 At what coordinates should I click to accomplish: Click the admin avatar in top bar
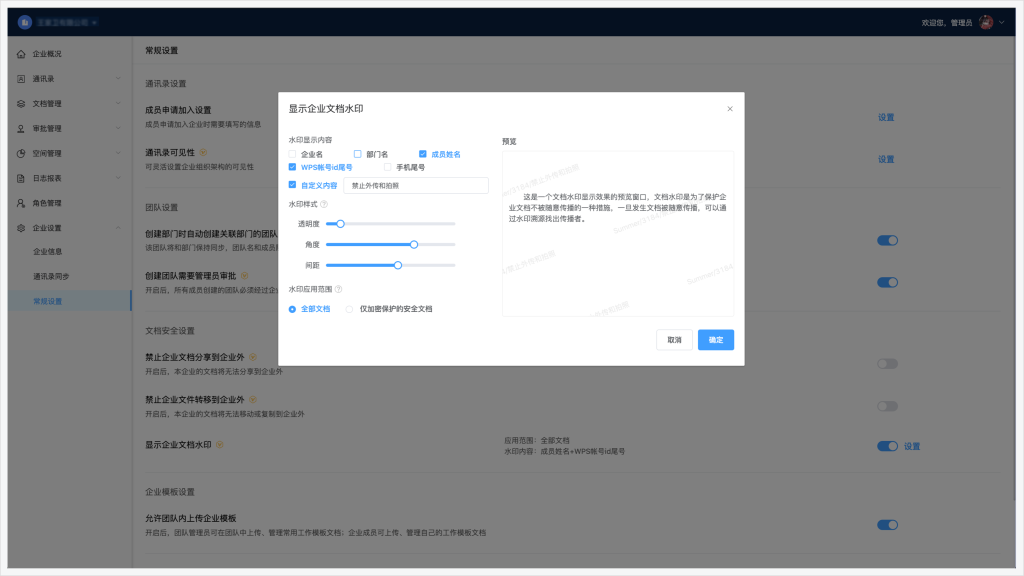[986, 22]
